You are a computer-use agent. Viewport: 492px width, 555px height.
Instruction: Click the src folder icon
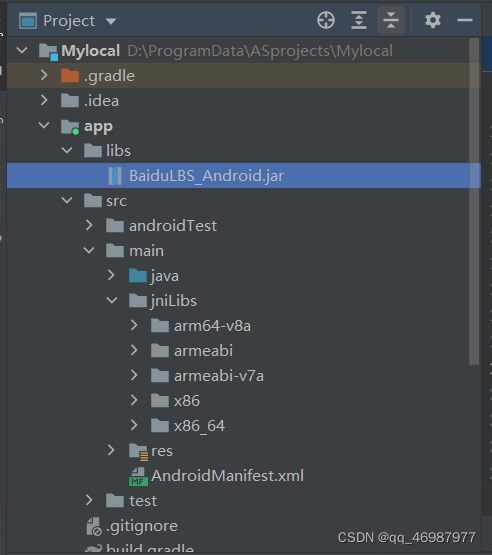tap(93, 201)
